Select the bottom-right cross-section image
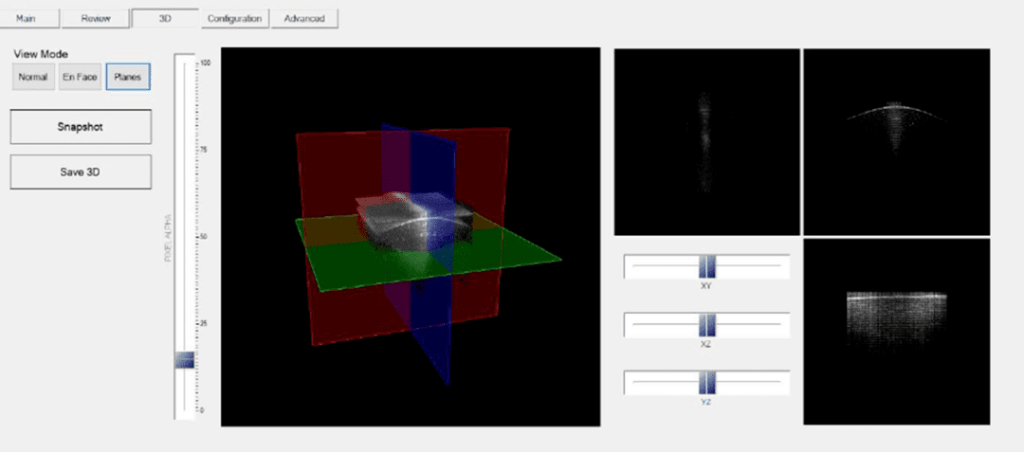 click(896, 332)
